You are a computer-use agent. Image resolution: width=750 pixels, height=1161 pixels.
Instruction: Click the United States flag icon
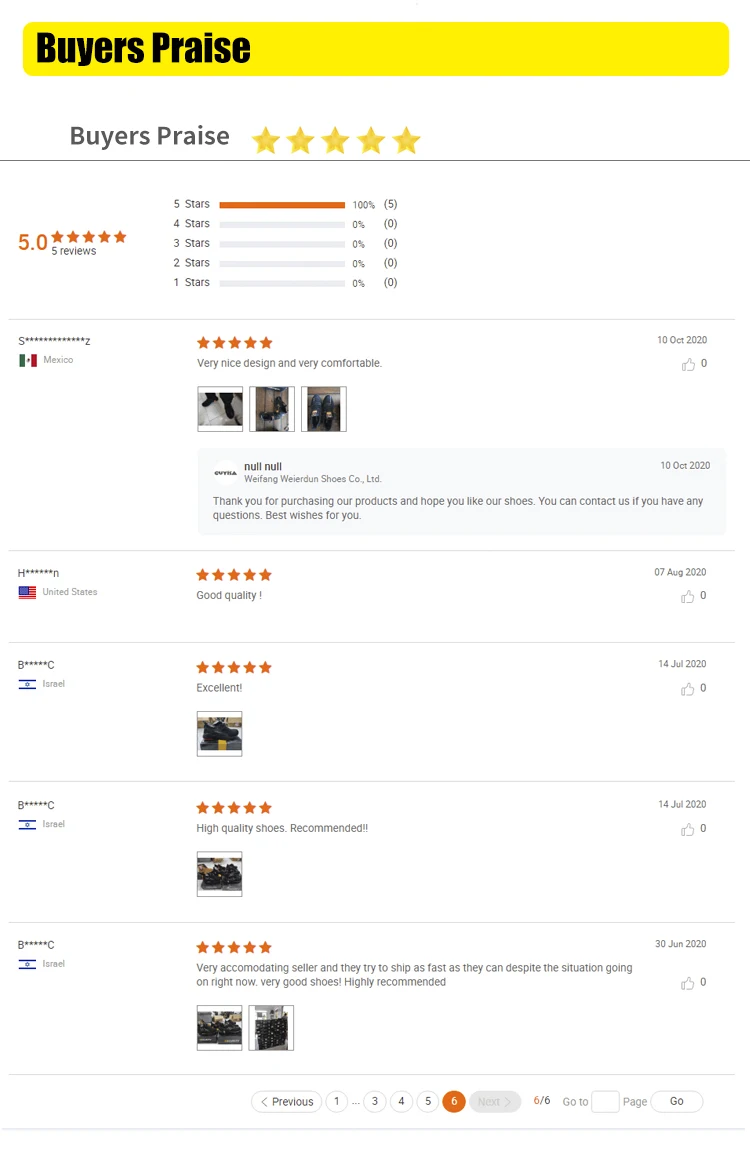pyautogui.click(x=27, y=592)
